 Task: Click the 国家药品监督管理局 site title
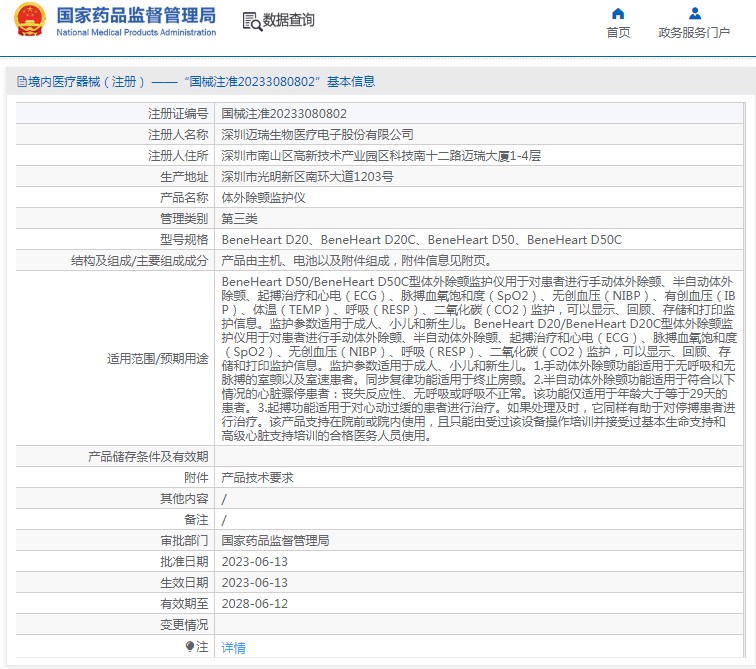[136, 15]
